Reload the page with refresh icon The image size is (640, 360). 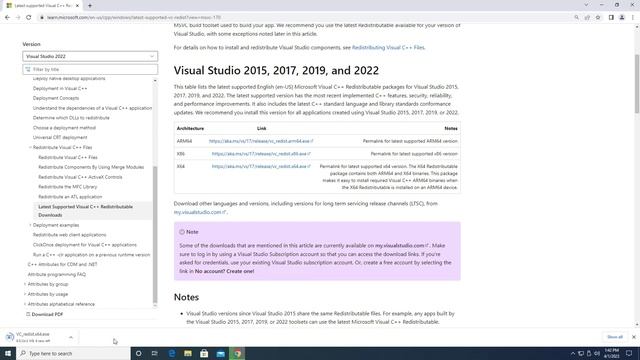[x=29, y=18]
